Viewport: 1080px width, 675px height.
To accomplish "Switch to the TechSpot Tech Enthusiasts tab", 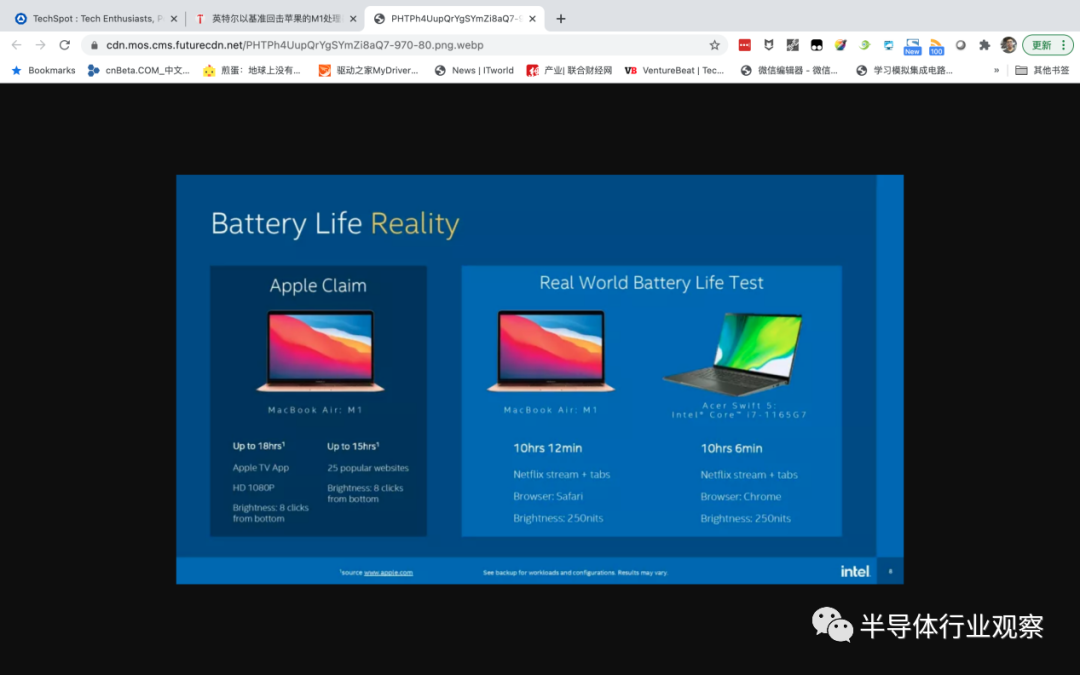I will click(x=95, y=19).
